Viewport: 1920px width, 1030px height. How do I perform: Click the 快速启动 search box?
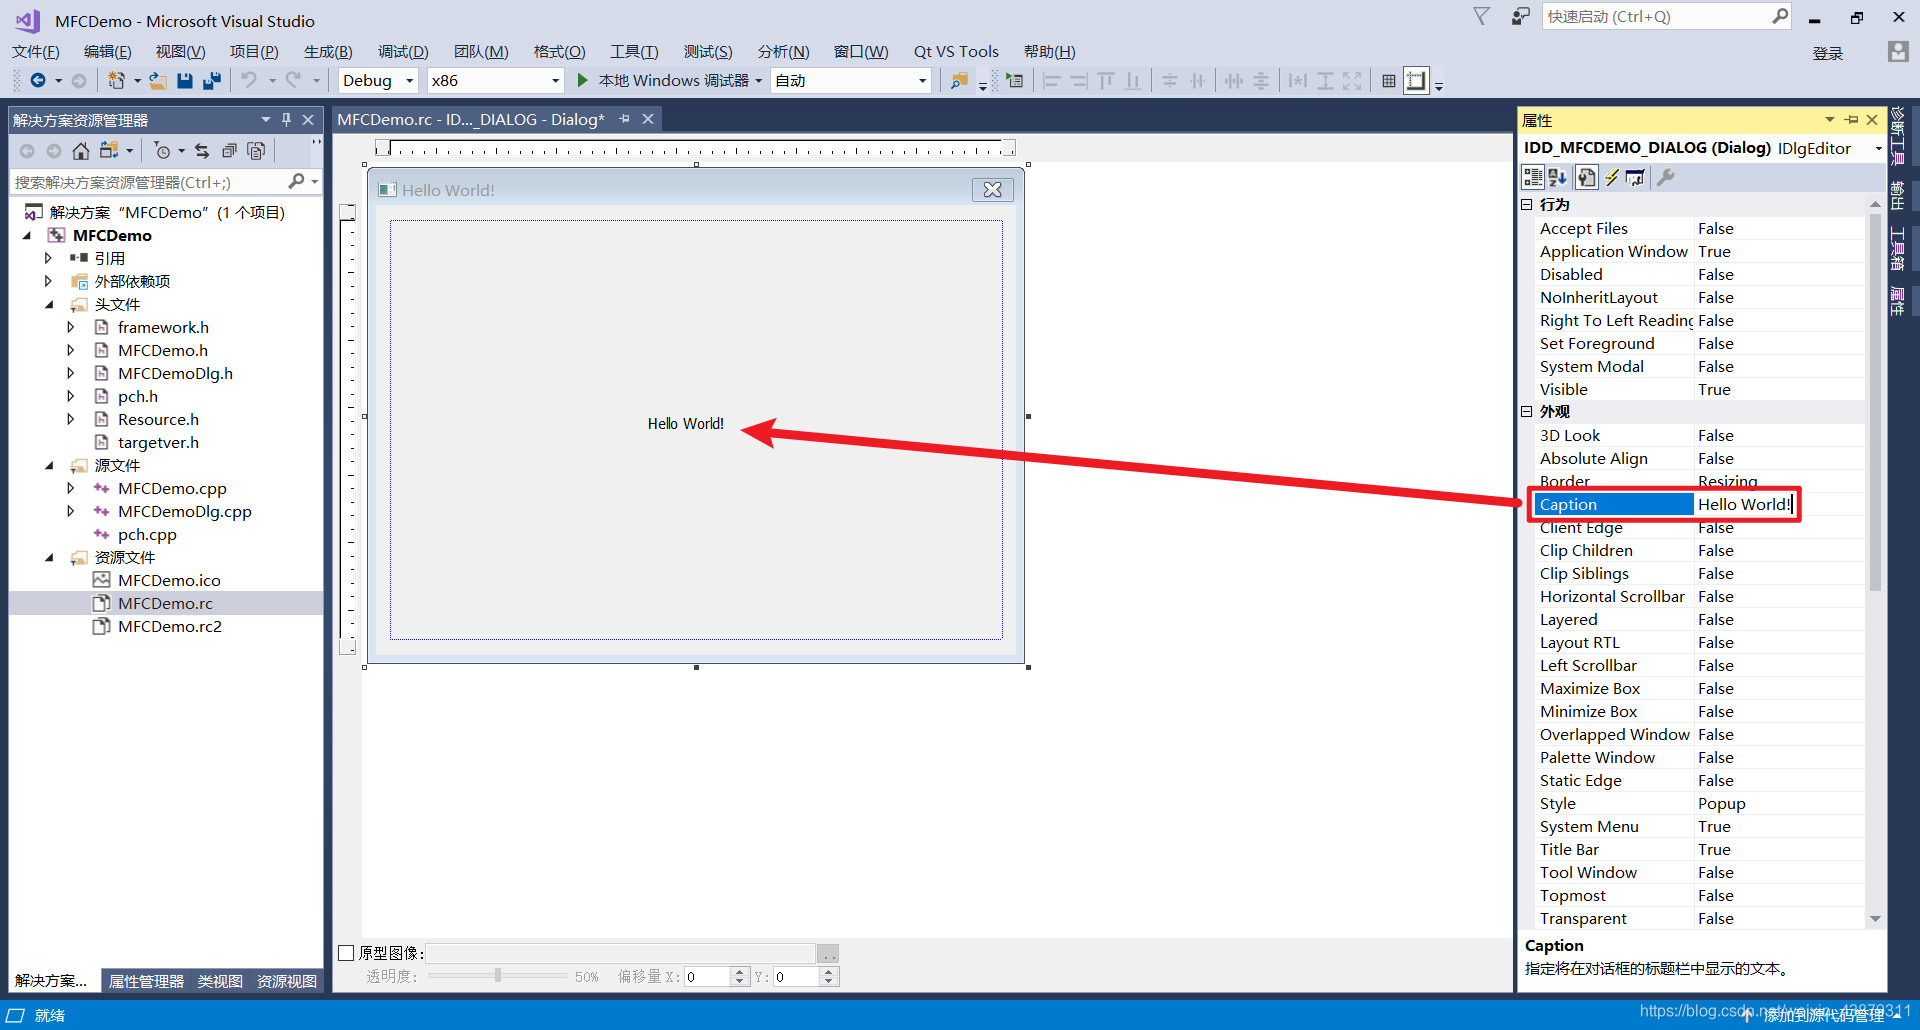[x=1656, y=16]
